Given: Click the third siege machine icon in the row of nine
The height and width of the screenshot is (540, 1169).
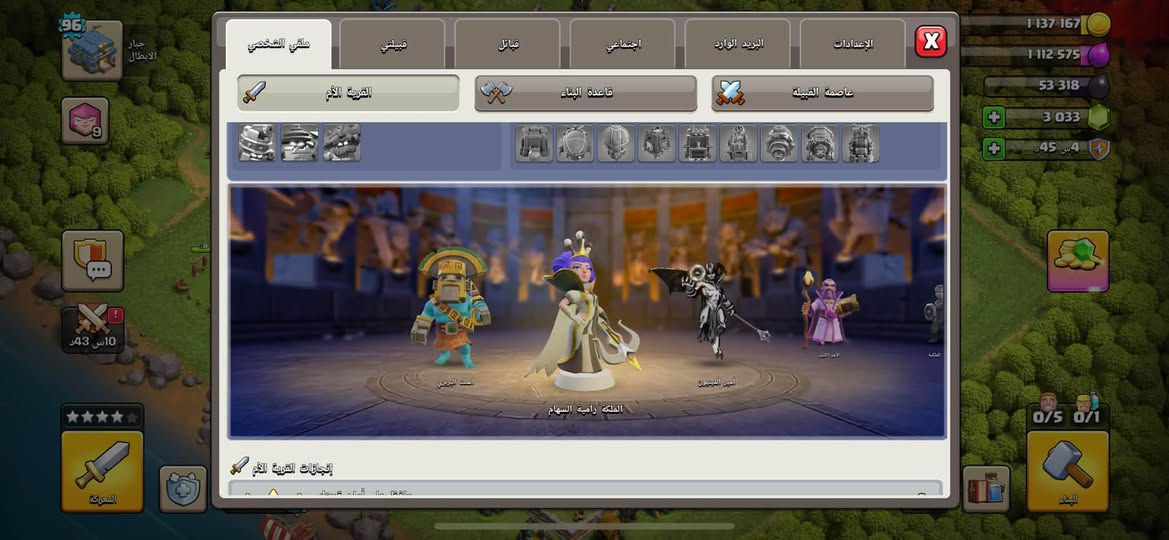Looking at the screenshot, I should (x=616, y=143).
